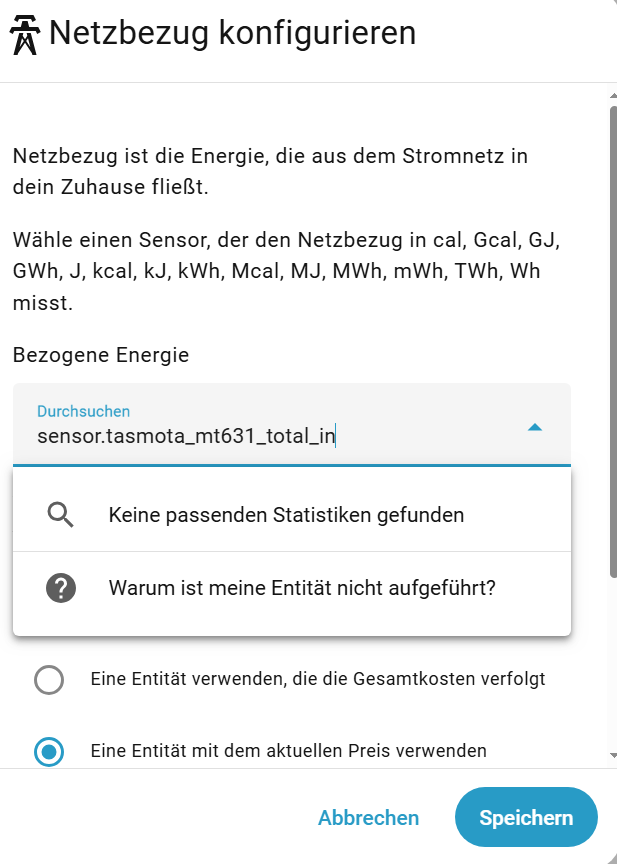Click the transmission tower icon in header
Image resolution: width=617 pixels, height=864 pixels.
pyautogui.click(x=25, y=37)
